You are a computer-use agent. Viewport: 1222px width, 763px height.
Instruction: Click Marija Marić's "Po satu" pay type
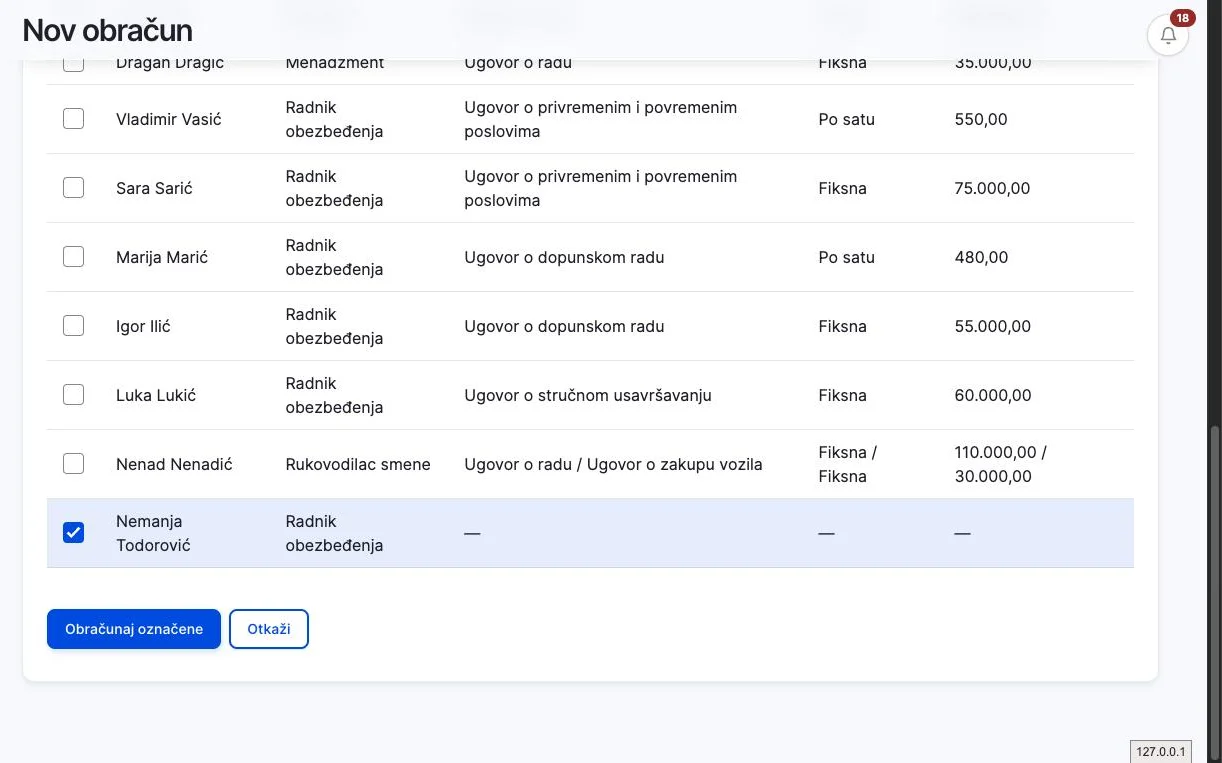click(846, 257)
